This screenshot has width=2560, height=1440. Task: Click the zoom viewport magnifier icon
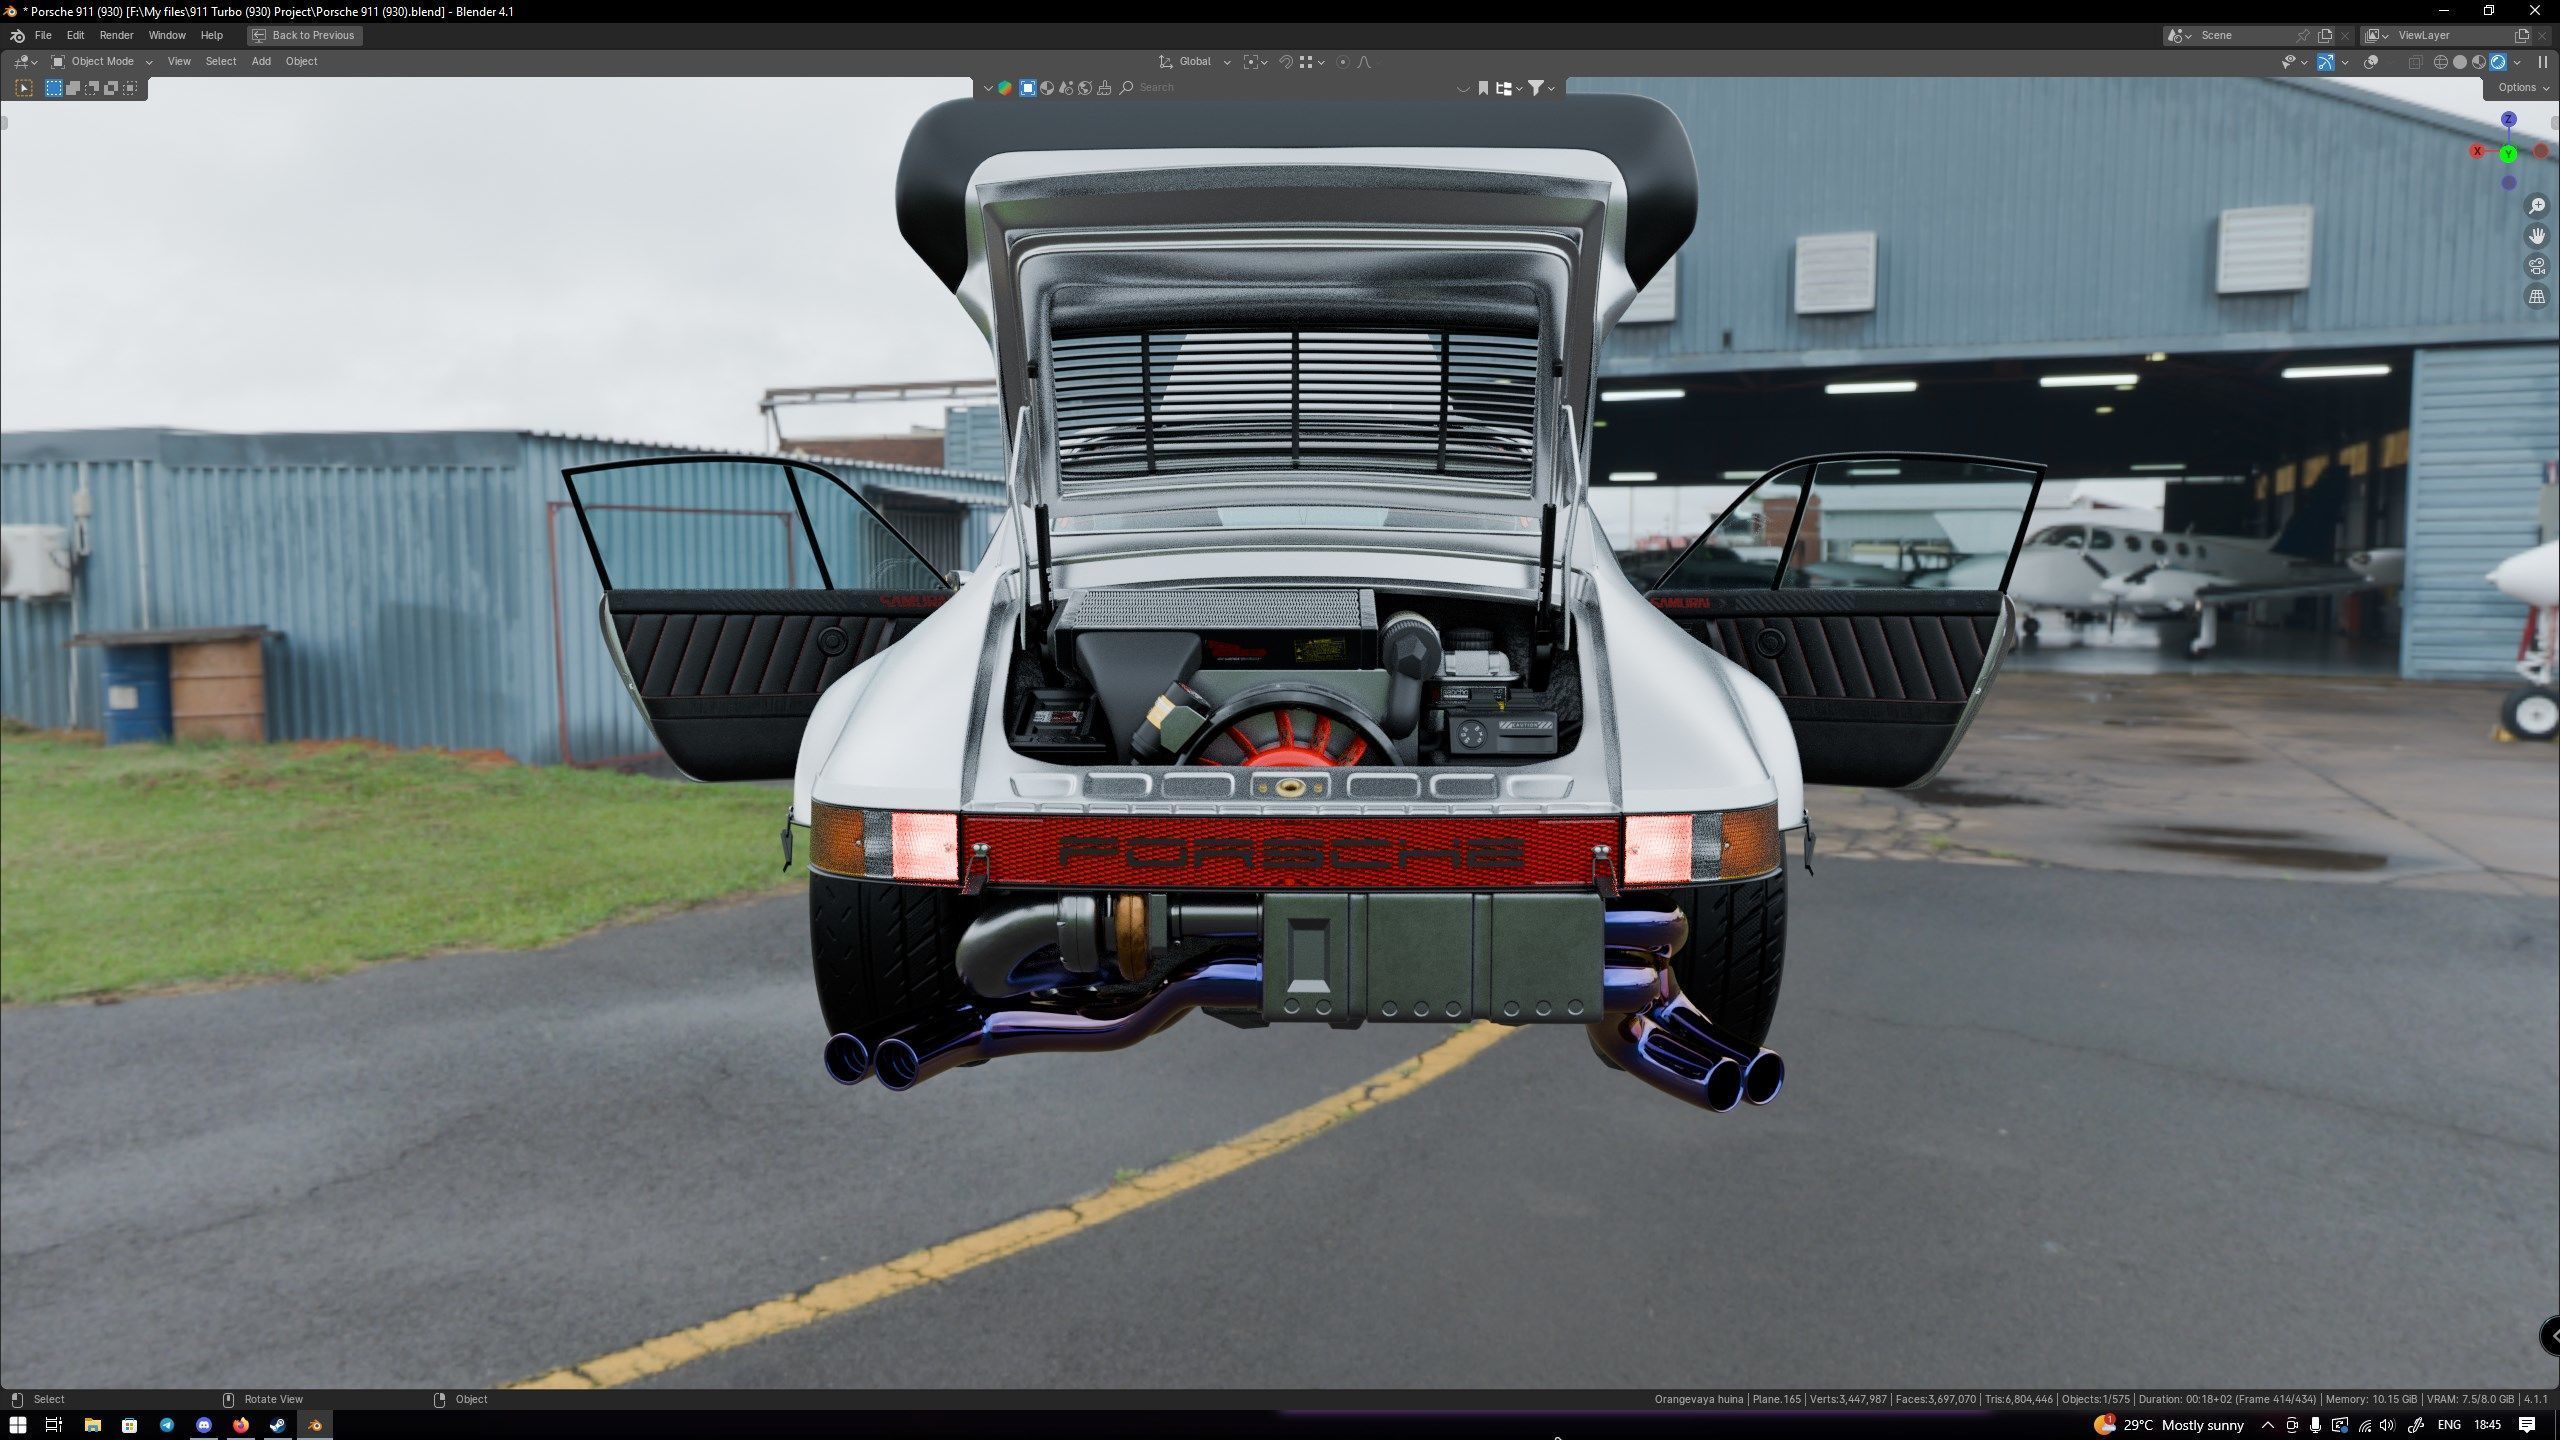tap(2537, 206)
